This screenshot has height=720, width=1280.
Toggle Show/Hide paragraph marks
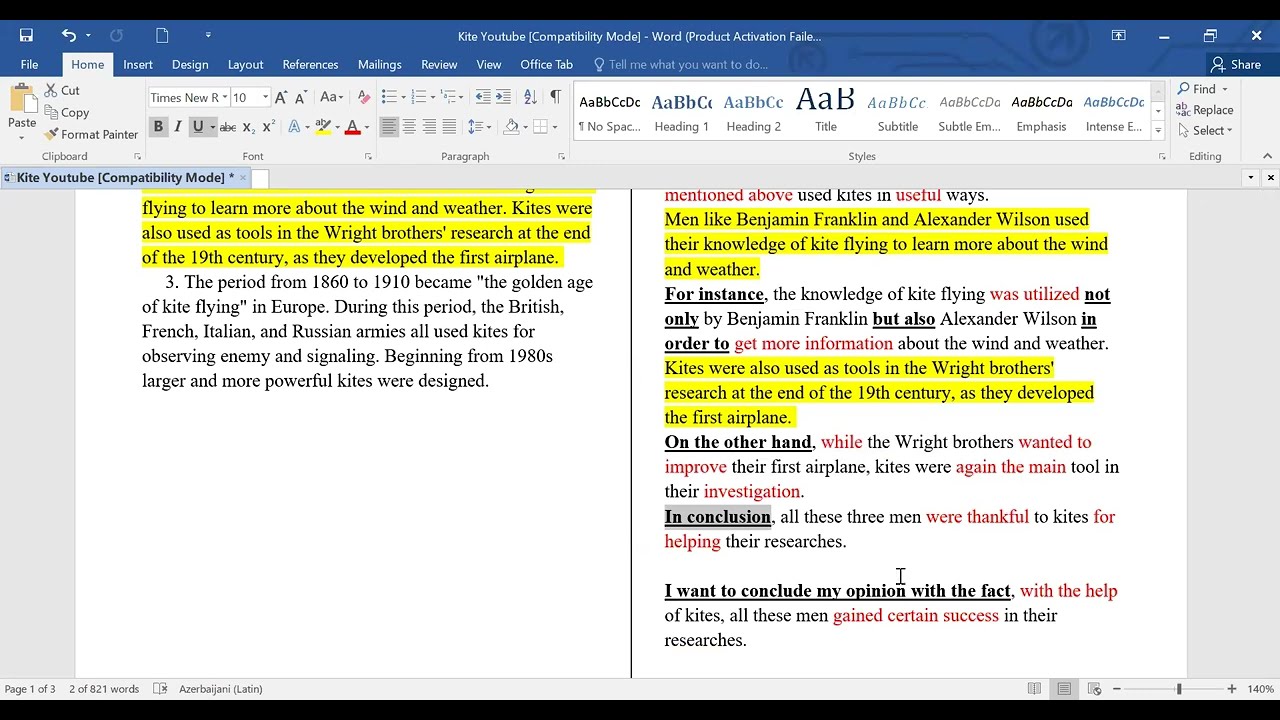[556, 97]
